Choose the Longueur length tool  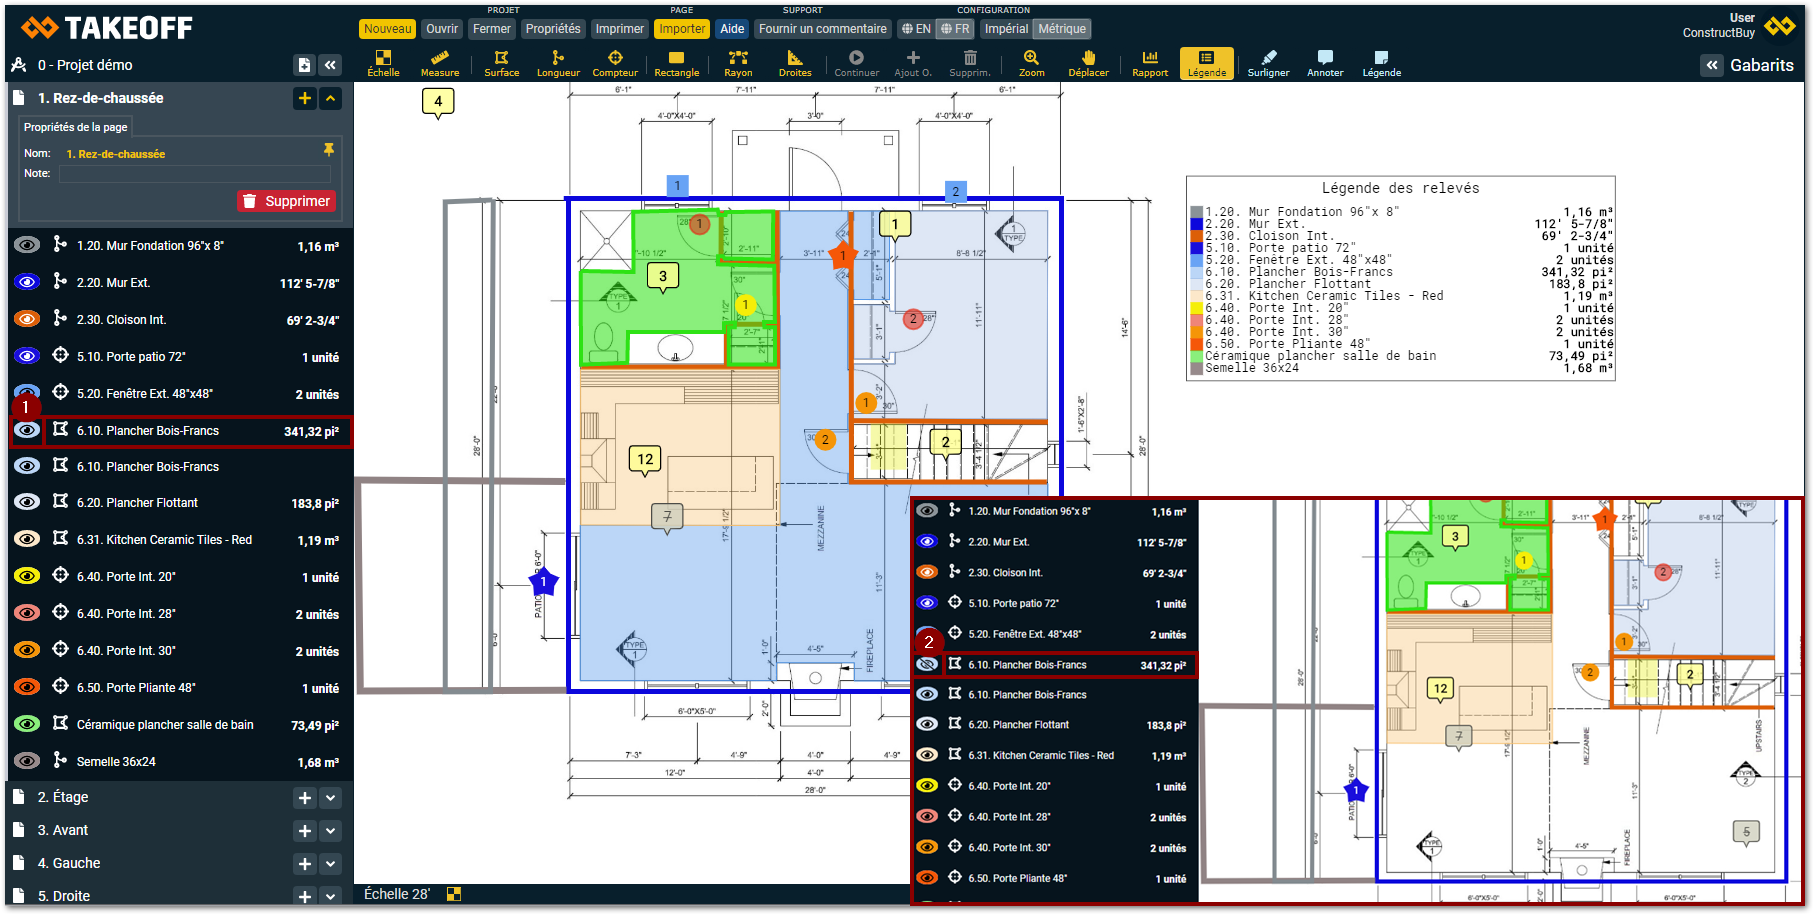pos(558,63)
